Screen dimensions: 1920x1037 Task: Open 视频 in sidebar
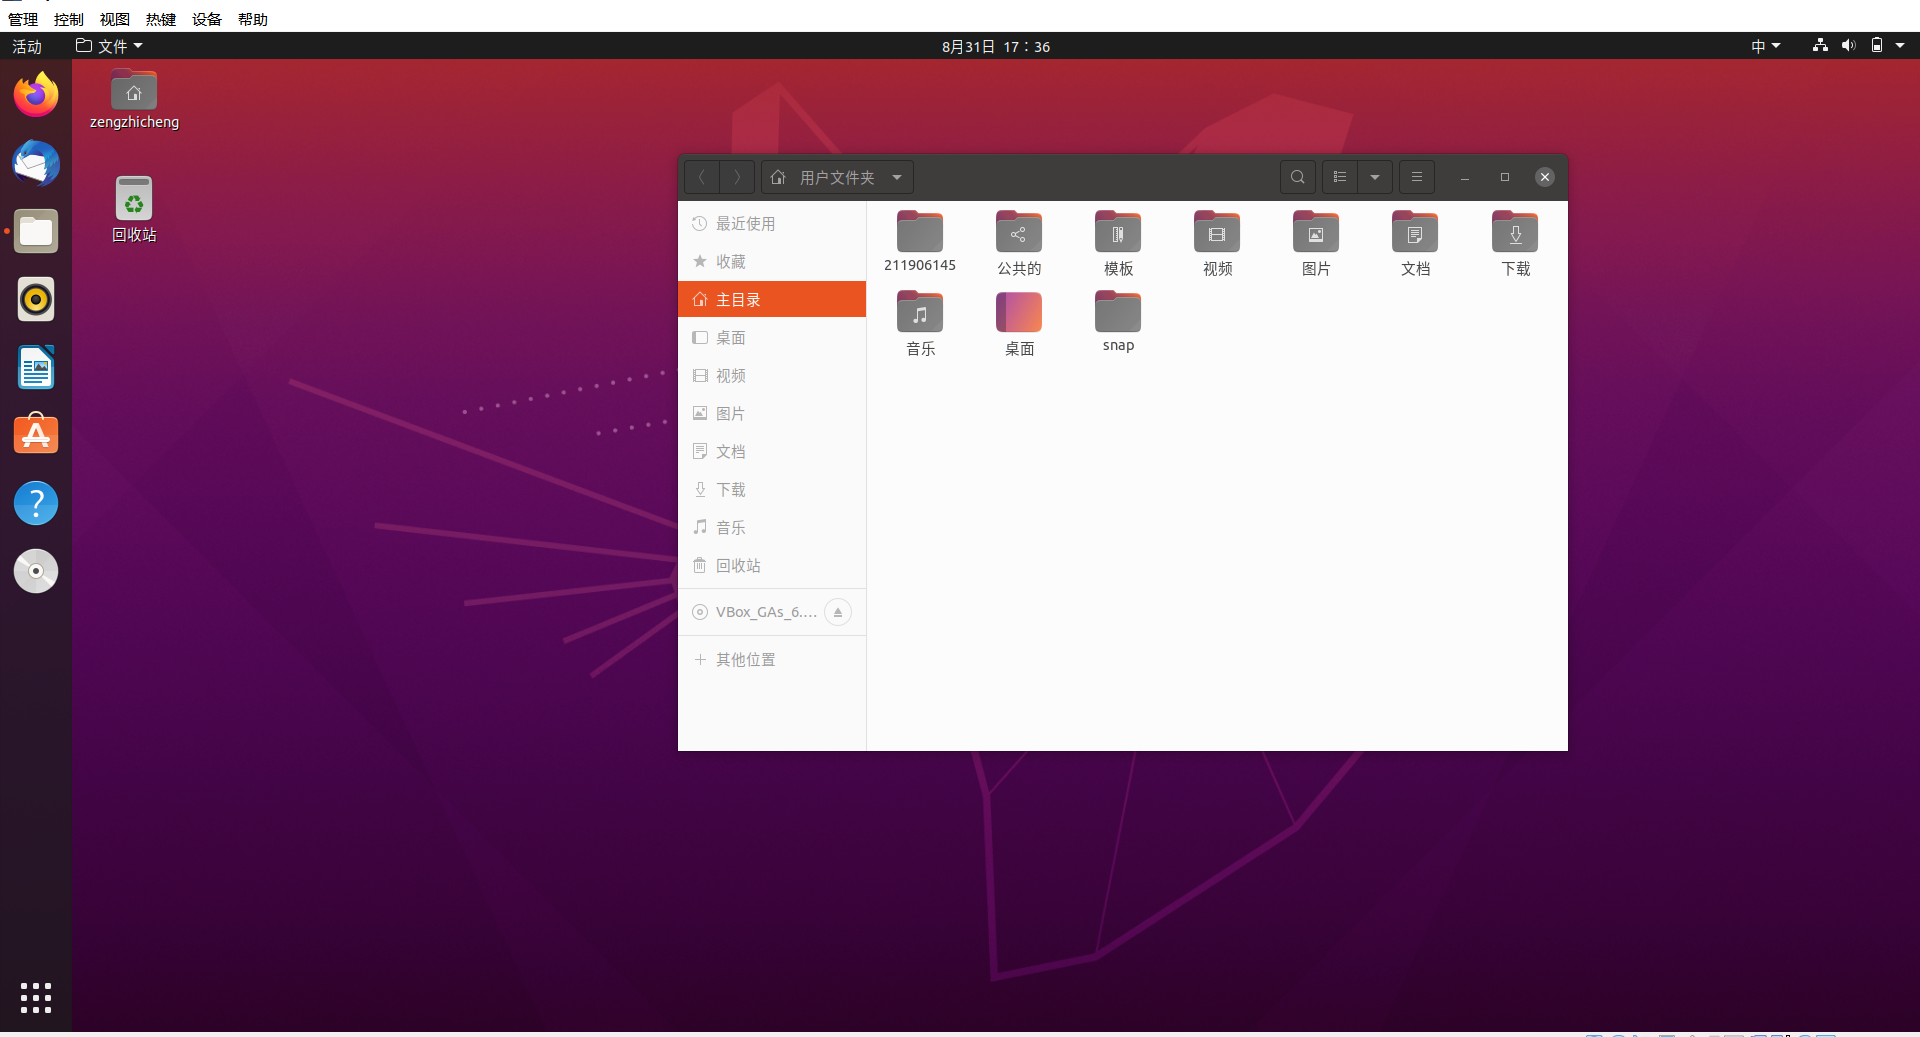(x=772, y=376)
